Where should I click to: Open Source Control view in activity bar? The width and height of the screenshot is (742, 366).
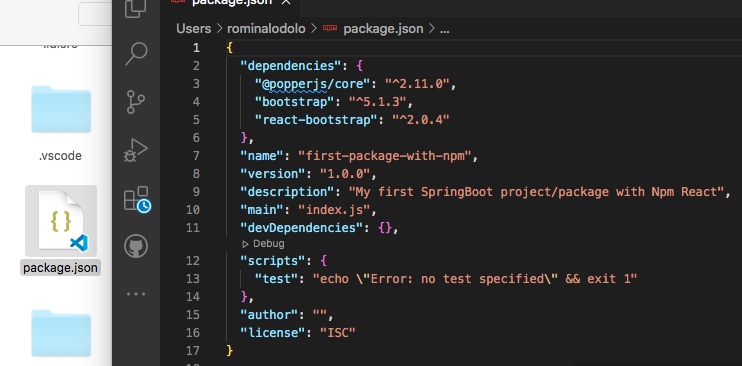click(x=136, y=102)
